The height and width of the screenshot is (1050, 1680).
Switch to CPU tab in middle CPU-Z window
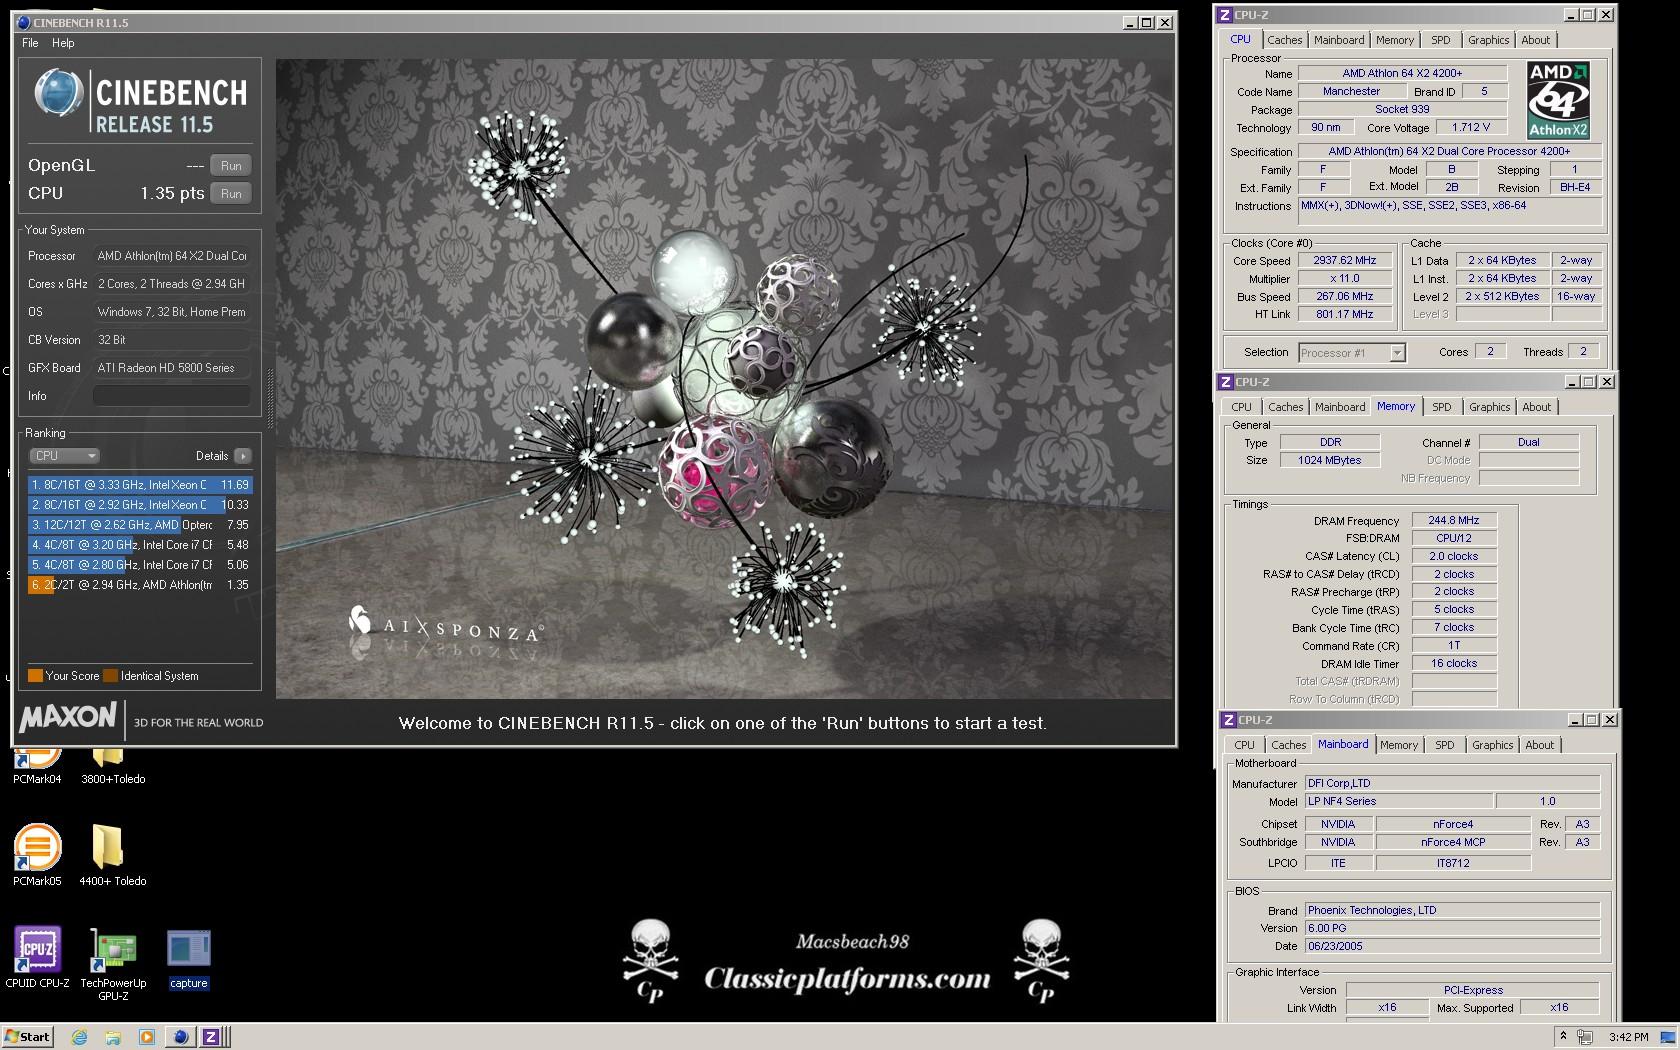point(1241,407)
